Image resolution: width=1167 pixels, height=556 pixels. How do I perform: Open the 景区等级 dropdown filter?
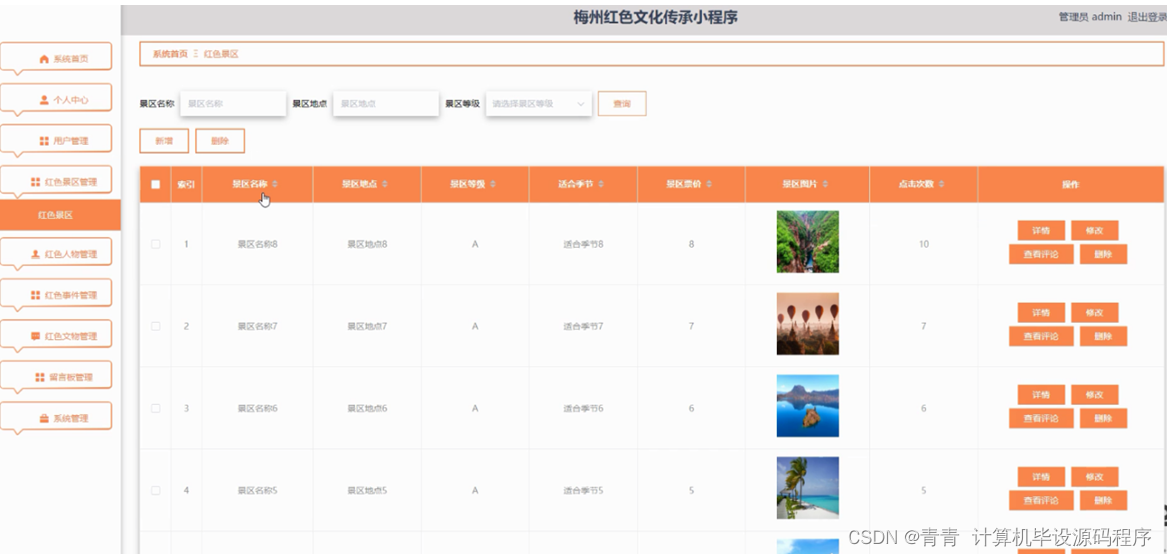pos(539,104)
